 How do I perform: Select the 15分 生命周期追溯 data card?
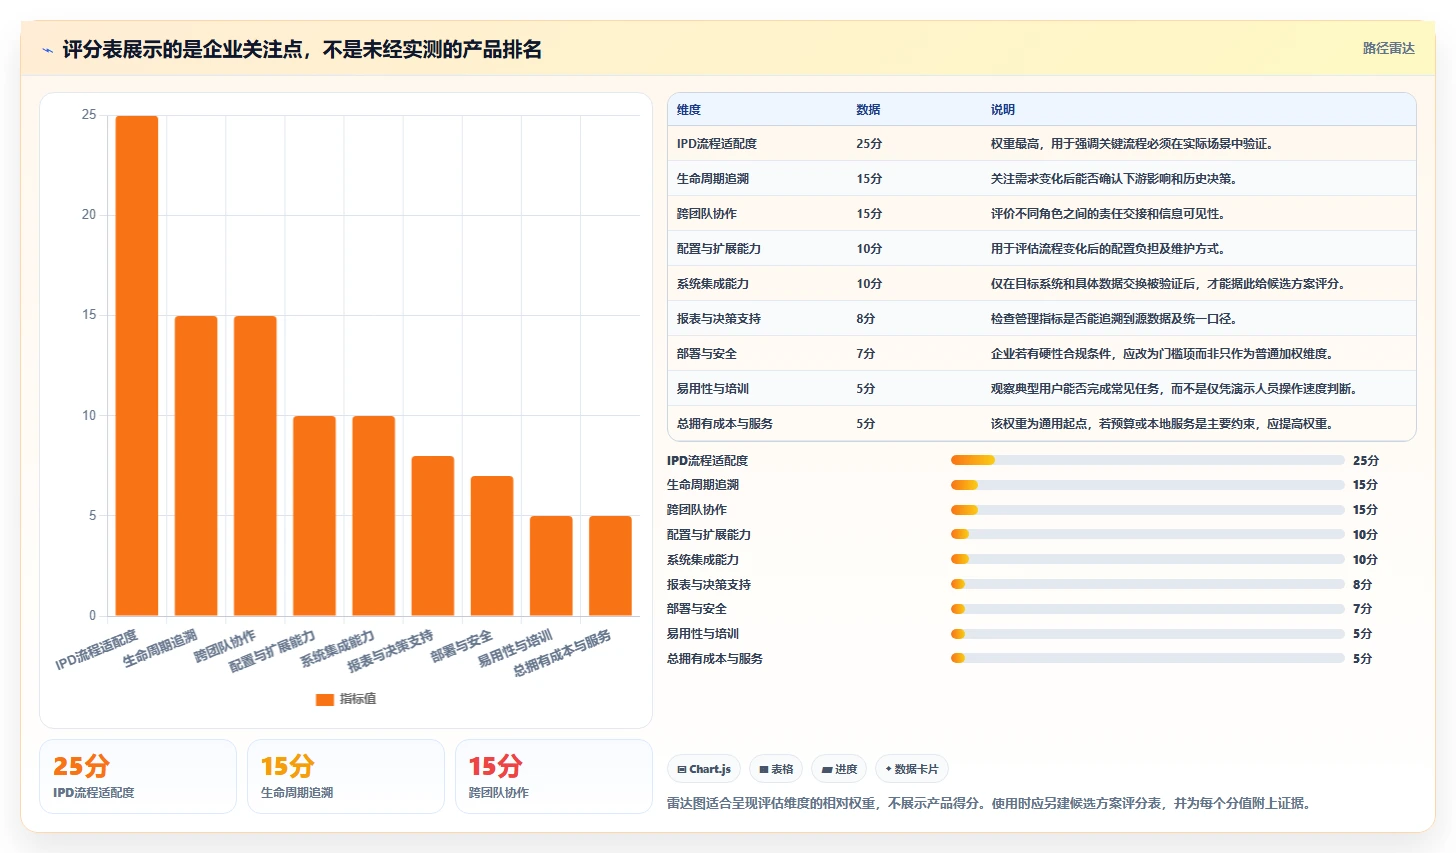click(x=346, y=776)
